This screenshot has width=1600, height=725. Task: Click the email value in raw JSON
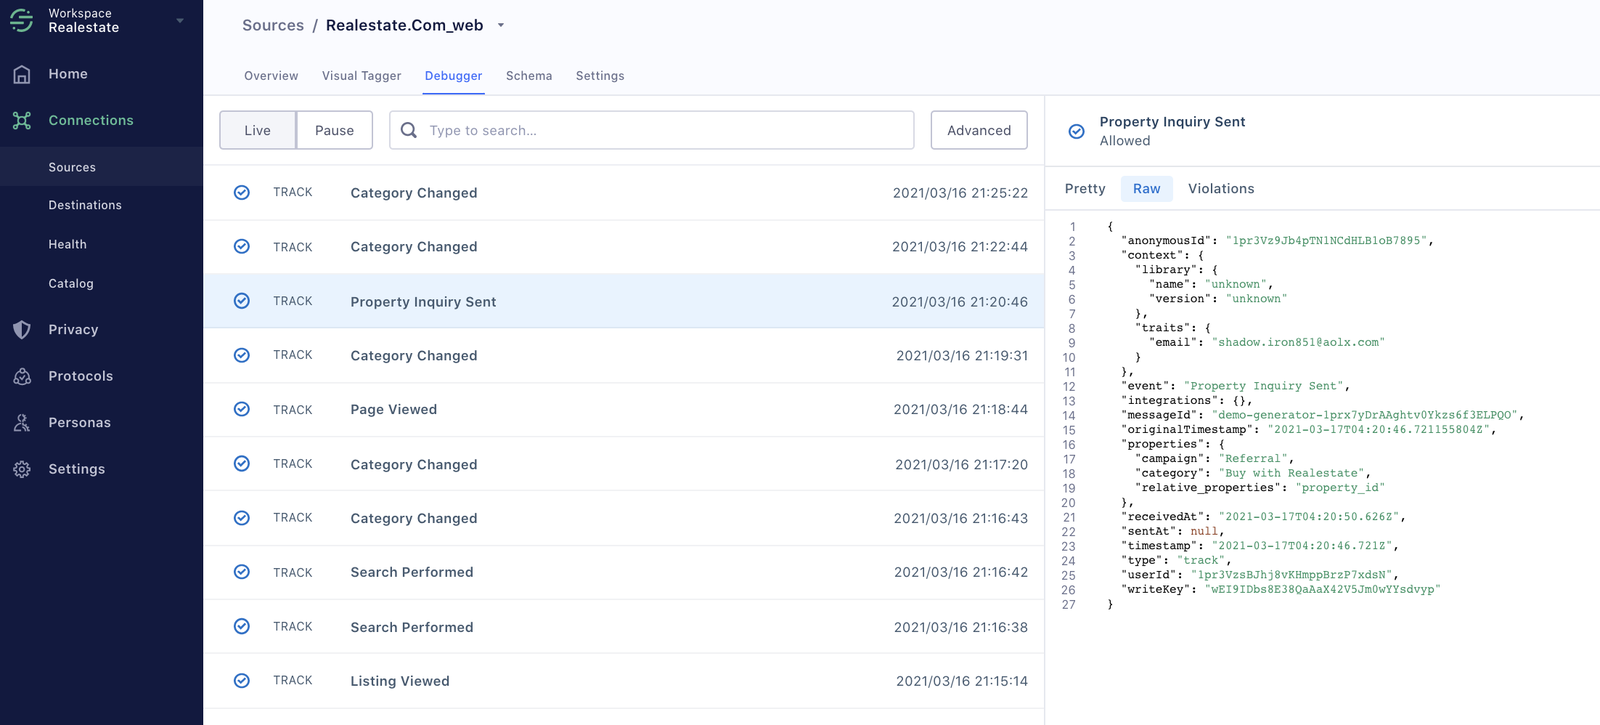click(1298, 342)
